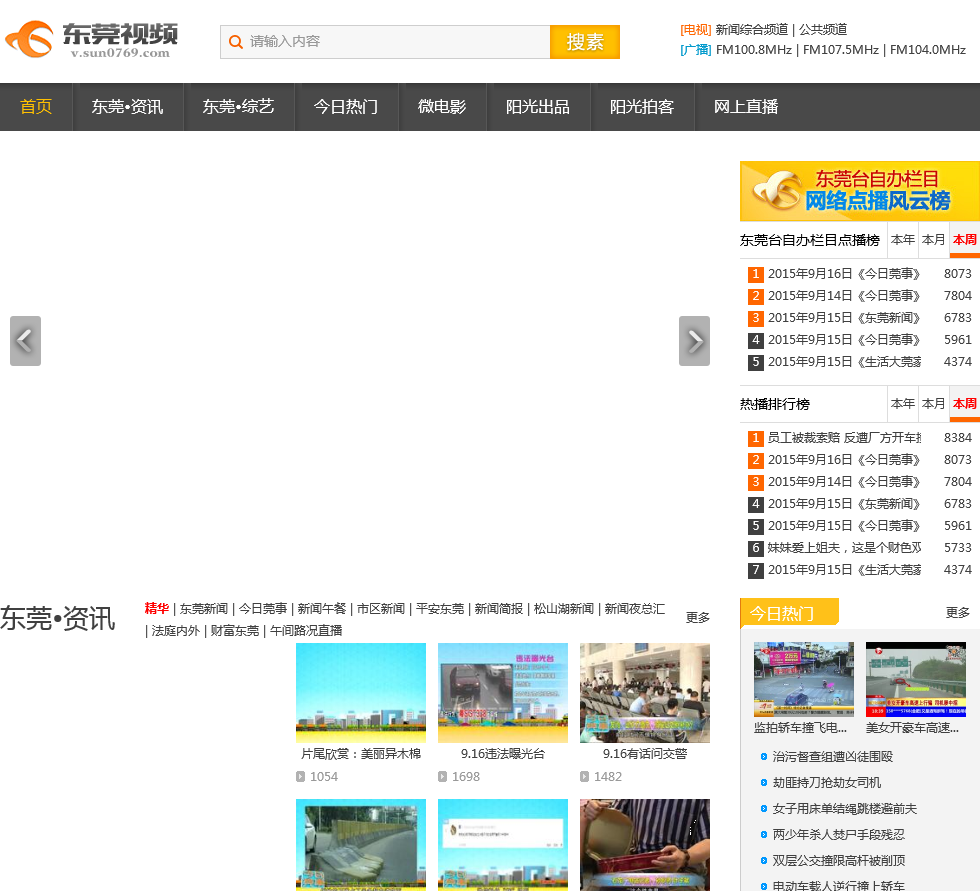Open the 今日热门 navigation item
The width and height of the screenshot is (980, 891).
click(x=346, y=107)
